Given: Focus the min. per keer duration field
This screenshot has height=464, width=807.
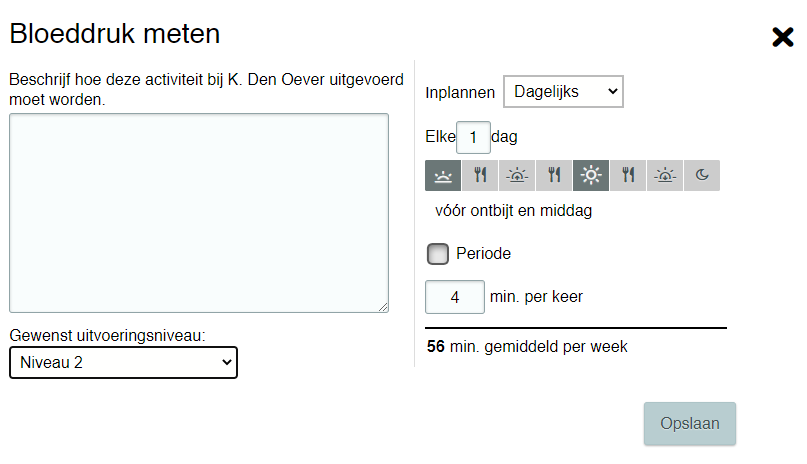Looking at the screenshot, I should click(455, 297).
